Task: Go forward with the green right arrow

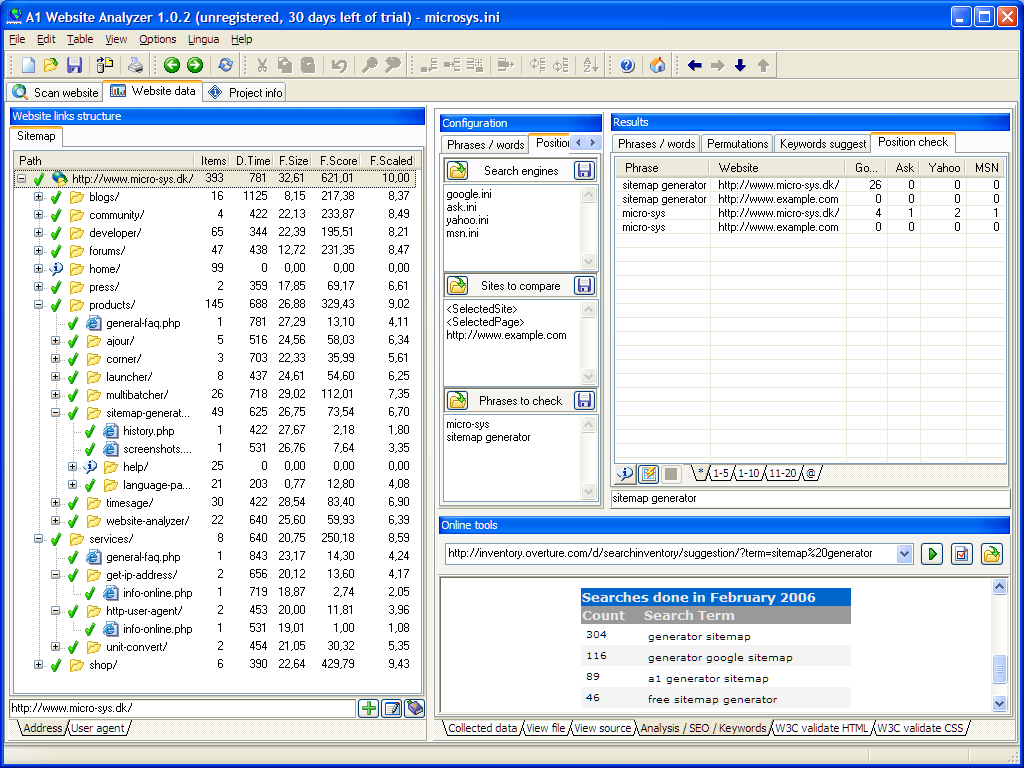Action: [x=195, y=65]
